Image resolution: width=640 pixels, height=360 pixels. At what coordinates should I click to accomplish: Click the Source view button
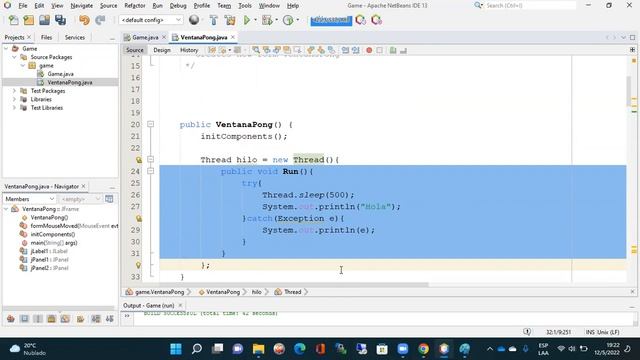tap(135, 50)
